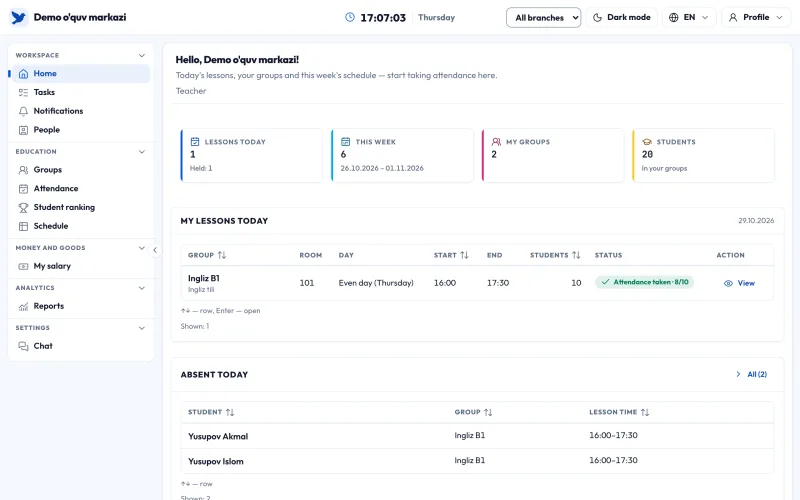
Task: Open Groups page
Action: tap(81, 170)
